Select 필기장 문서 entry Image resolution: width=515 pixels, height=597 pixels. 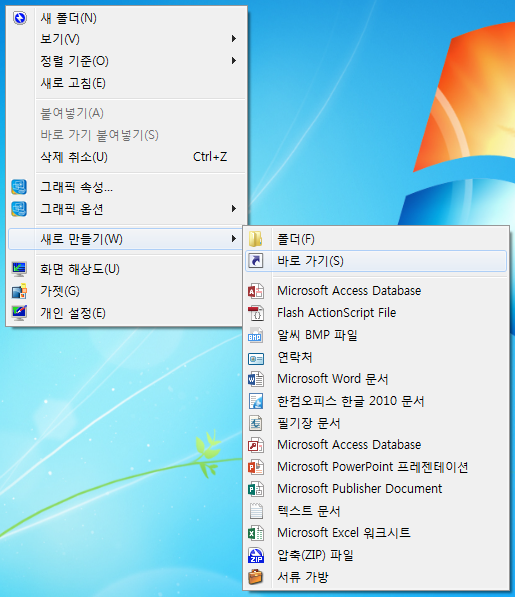(376, 423)
